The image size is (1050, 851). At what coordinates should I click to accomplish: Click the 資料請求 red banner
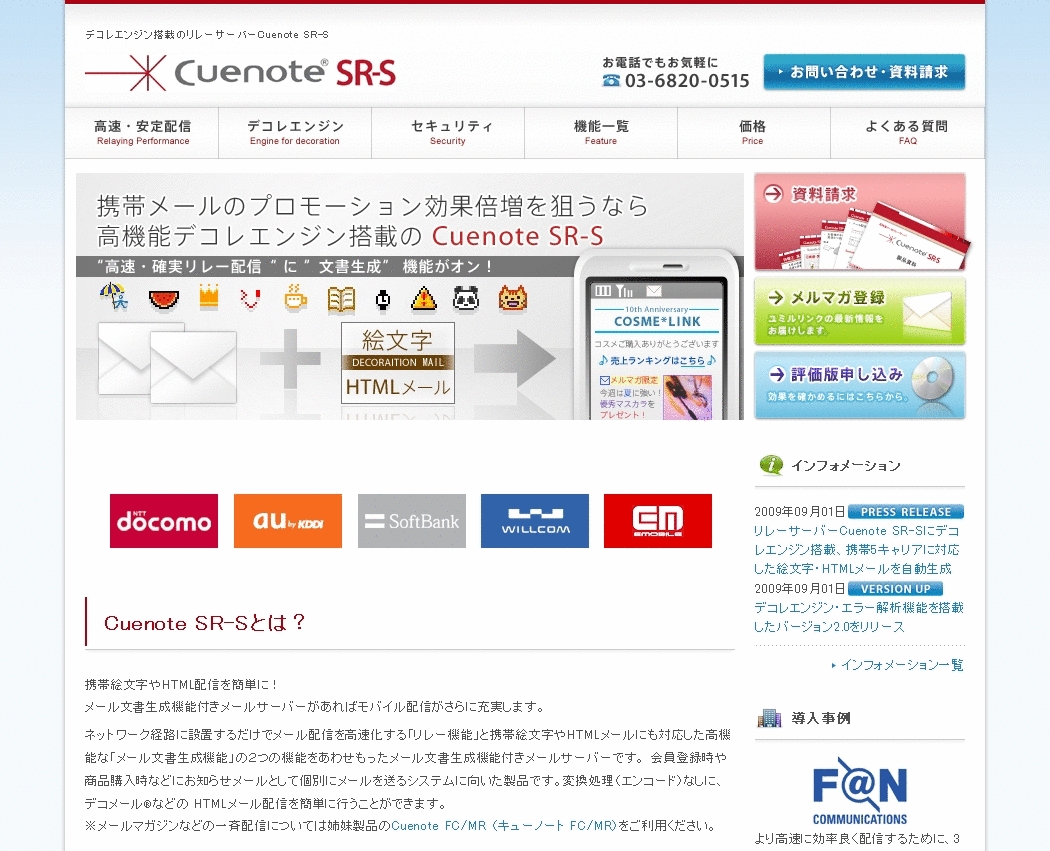tap(860, 222)
